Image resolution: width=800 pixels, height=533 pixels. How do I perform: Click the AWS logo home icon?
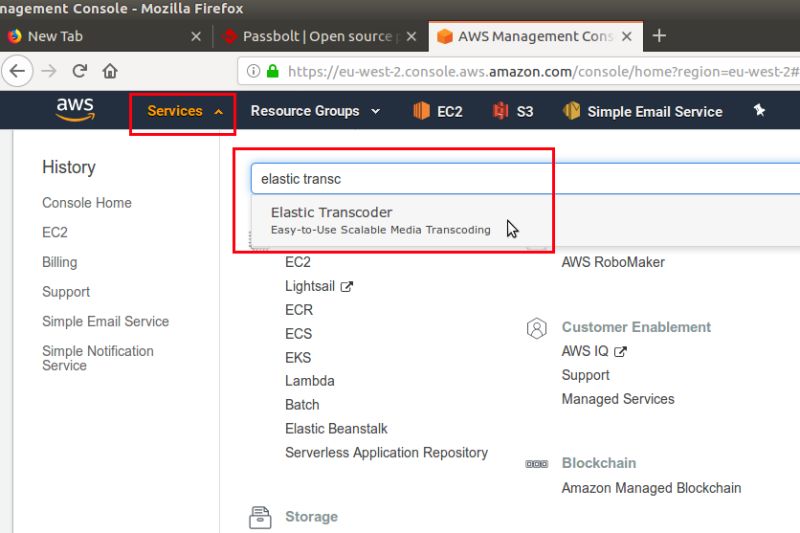75,110
